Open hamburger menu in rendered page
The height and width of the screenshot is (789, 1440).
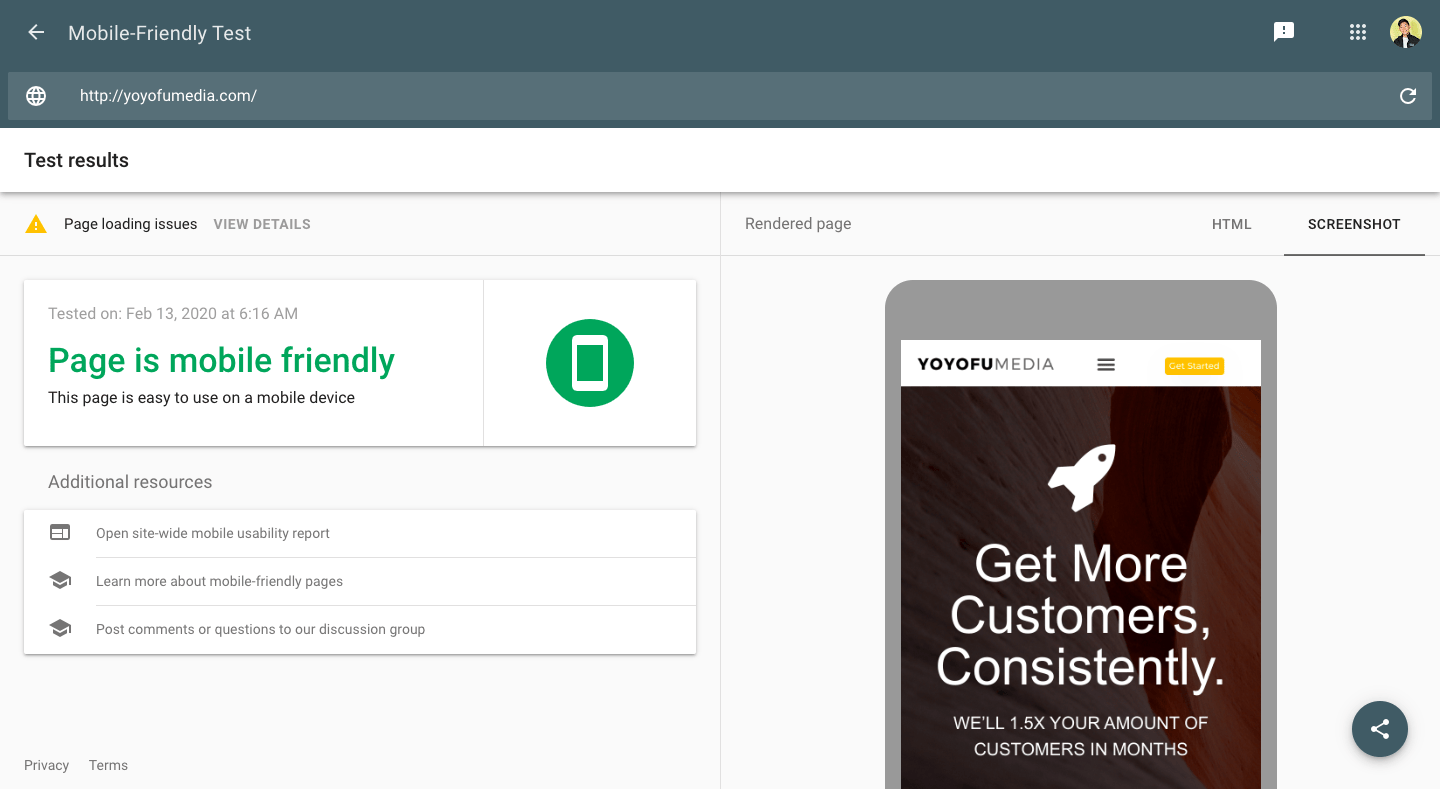[x=1106, y=365]
